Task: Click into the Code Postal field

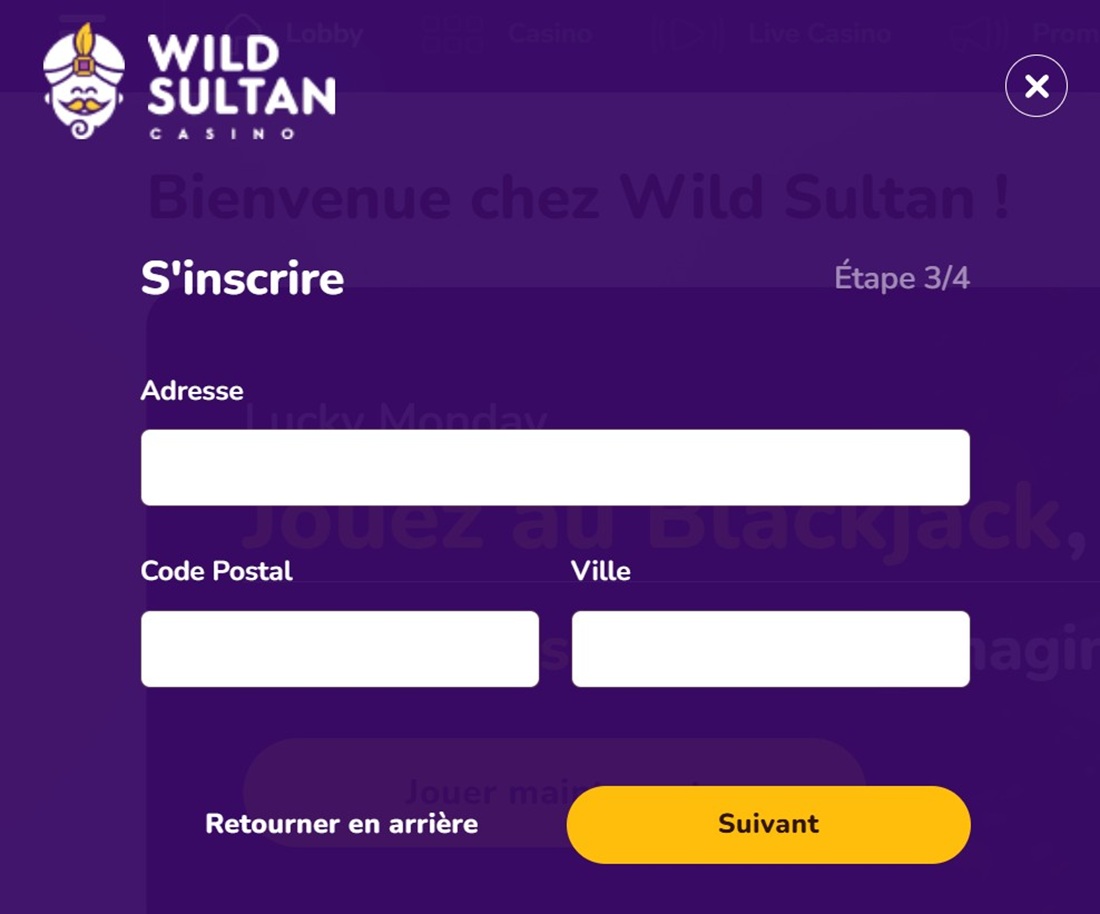Action: click(x=340, y=649)
